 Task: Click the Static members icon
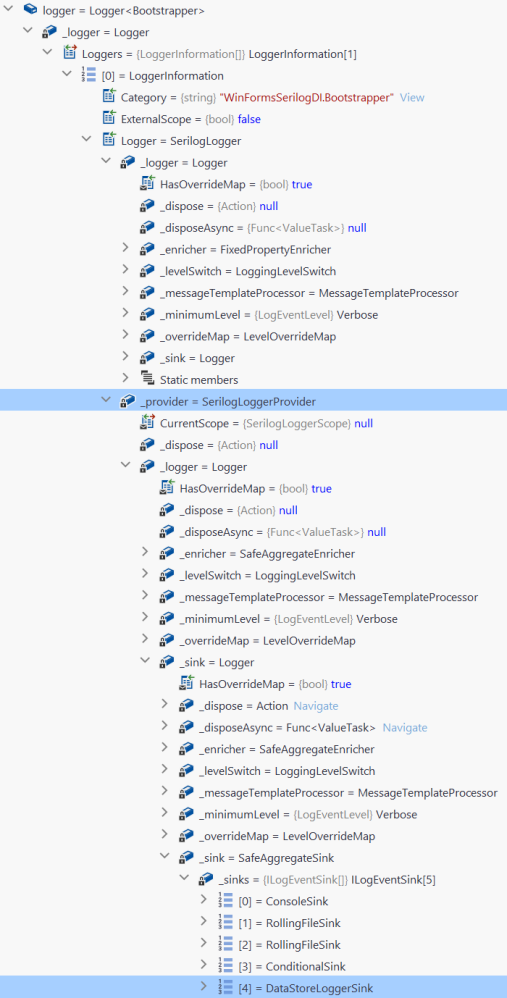pos(148,380)
